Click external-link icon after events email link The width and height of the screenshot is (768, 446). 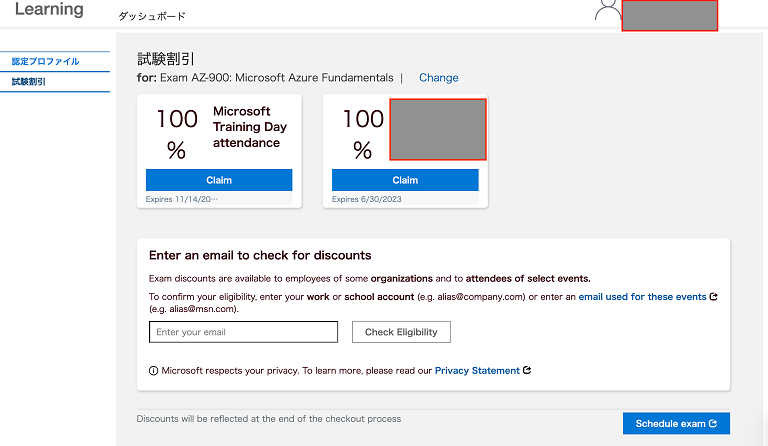tap(713, 297)
